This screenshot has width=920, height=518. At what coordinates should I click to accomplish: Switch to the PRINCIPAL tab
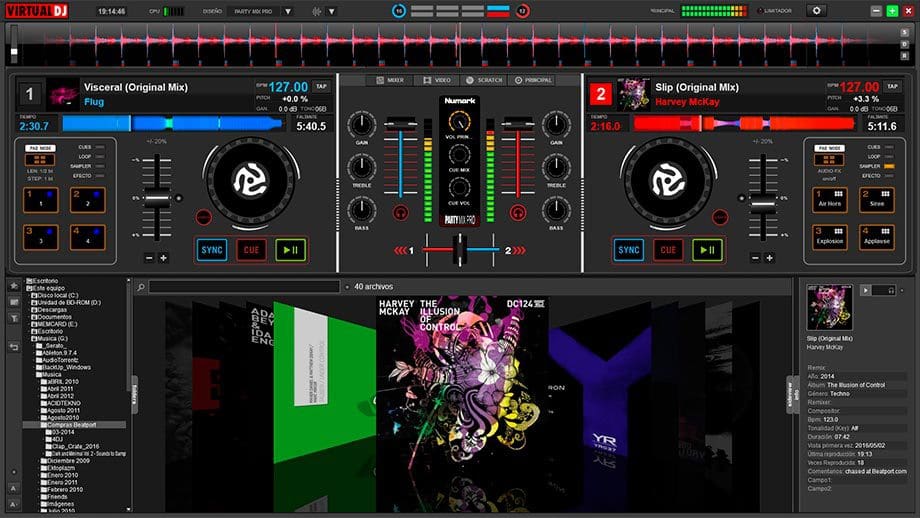click(533, 80)
